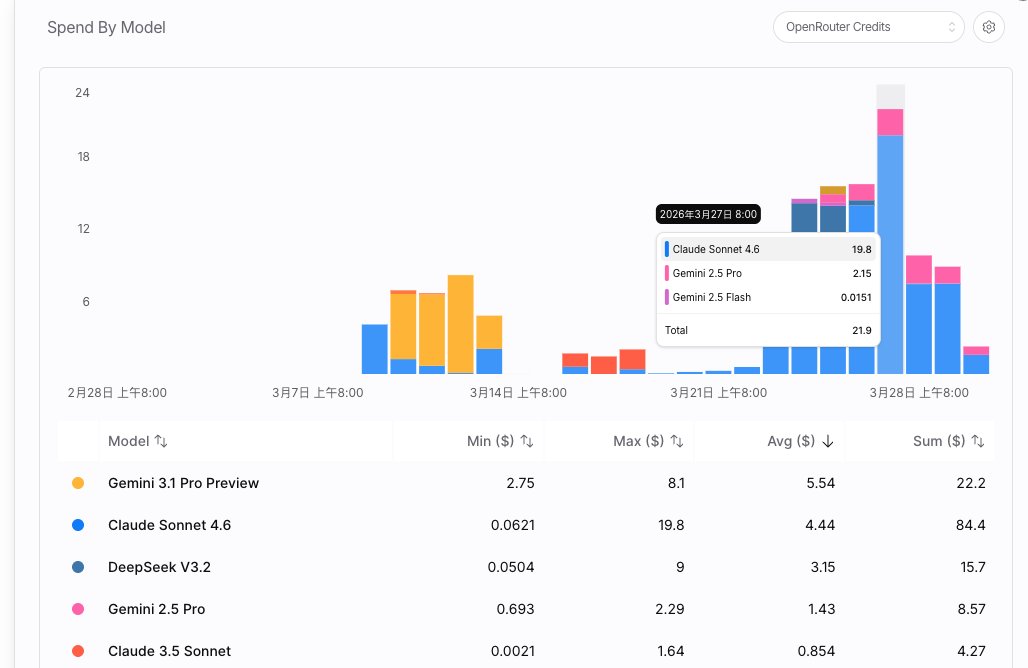Image resolution: width=1028 pixels, height=668 pixels.
Task: Click the Claude Sonnet 4.6 tooltip row
Action: pyautogui.click(x=767, y=249)
